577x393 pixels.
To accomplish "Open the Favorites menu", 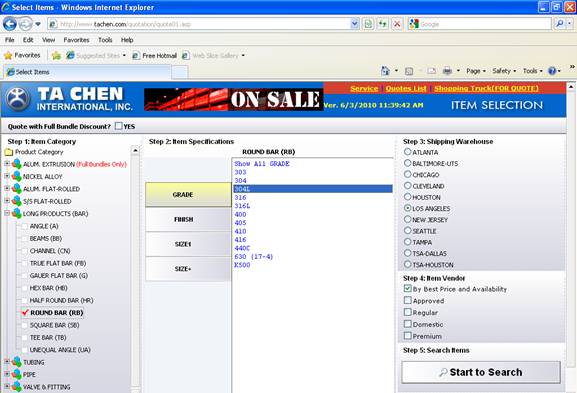I will (x=76, y=40).
